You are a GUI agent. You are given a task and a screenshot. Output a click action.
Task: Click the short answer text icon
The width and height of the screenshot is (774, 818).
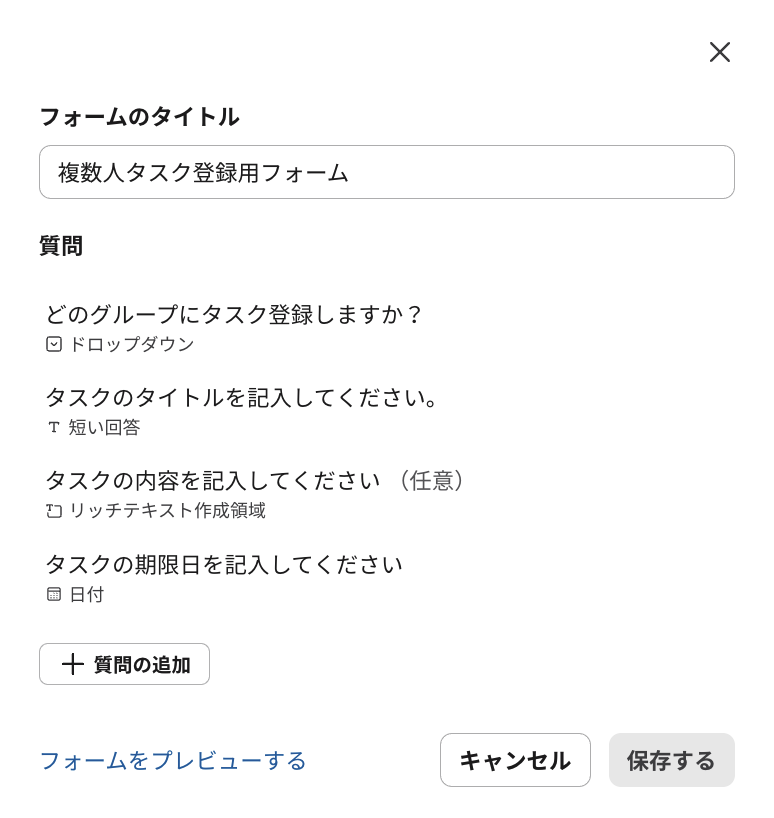point(54,427)
